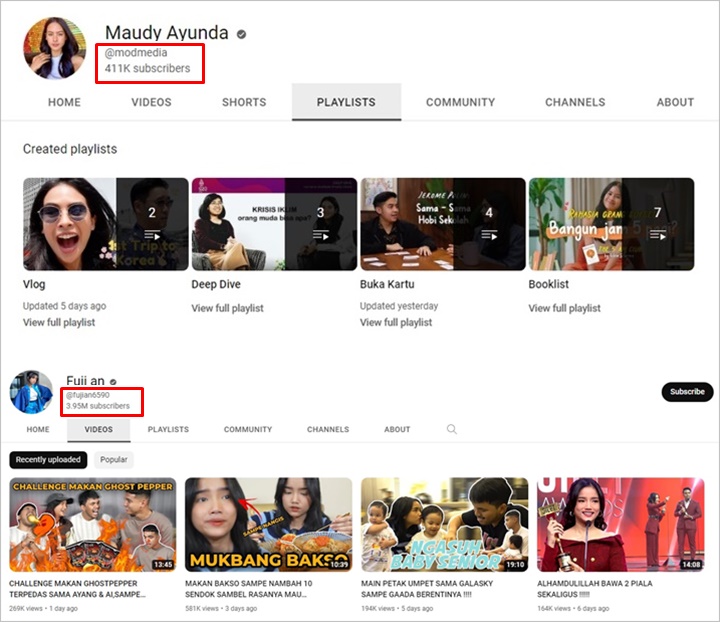Viewport: 720px width, 622px height.
Task: Play the Ngasuh Baby Senior video thumbnail
Action: click(x=444, y=525)
